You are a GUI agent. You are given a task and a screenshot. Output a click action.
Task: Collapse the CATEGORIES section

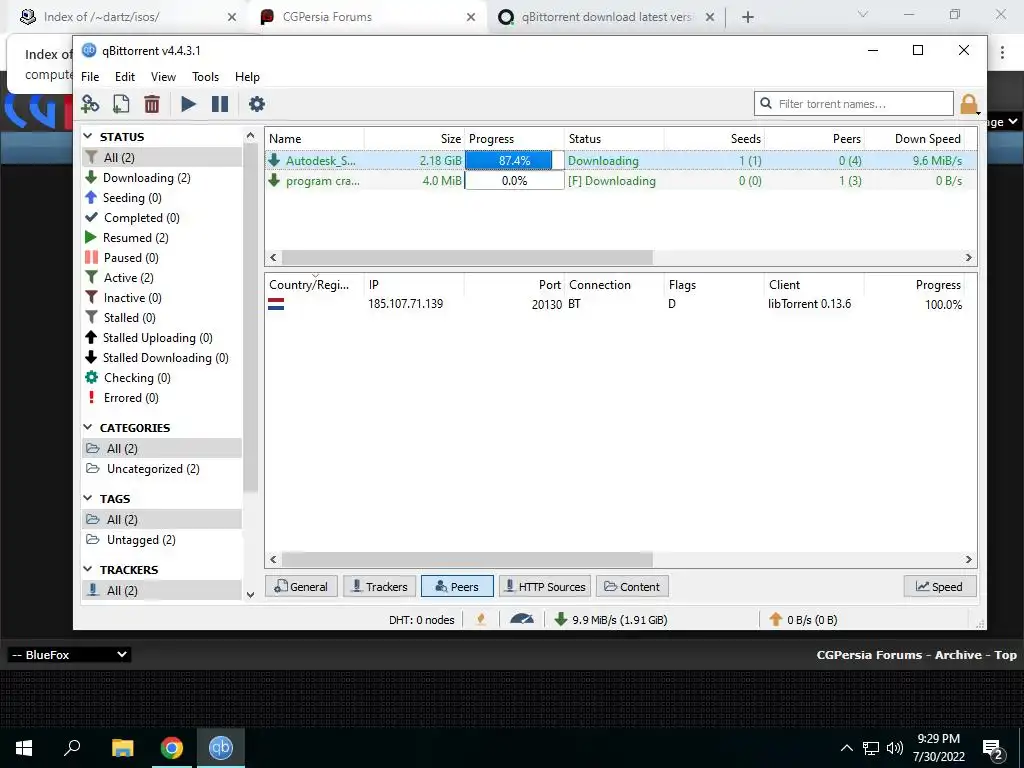tap(88, 427)
